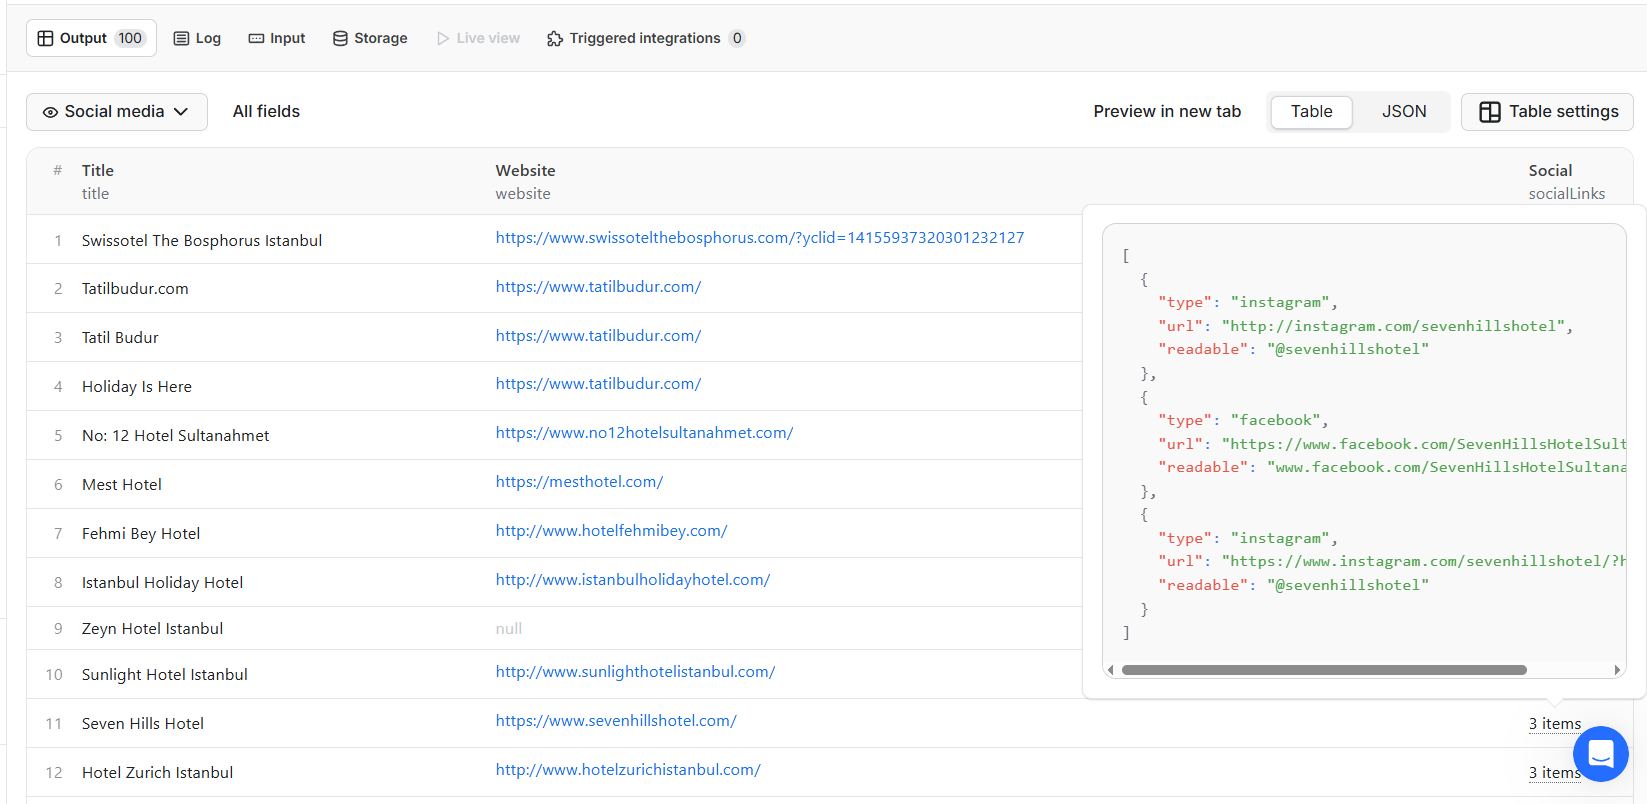The height and width of the screenshot is (804, 1647).
Task: Open the sunlighthotelistanbul.com link
Action: click(x=635, y=672)
